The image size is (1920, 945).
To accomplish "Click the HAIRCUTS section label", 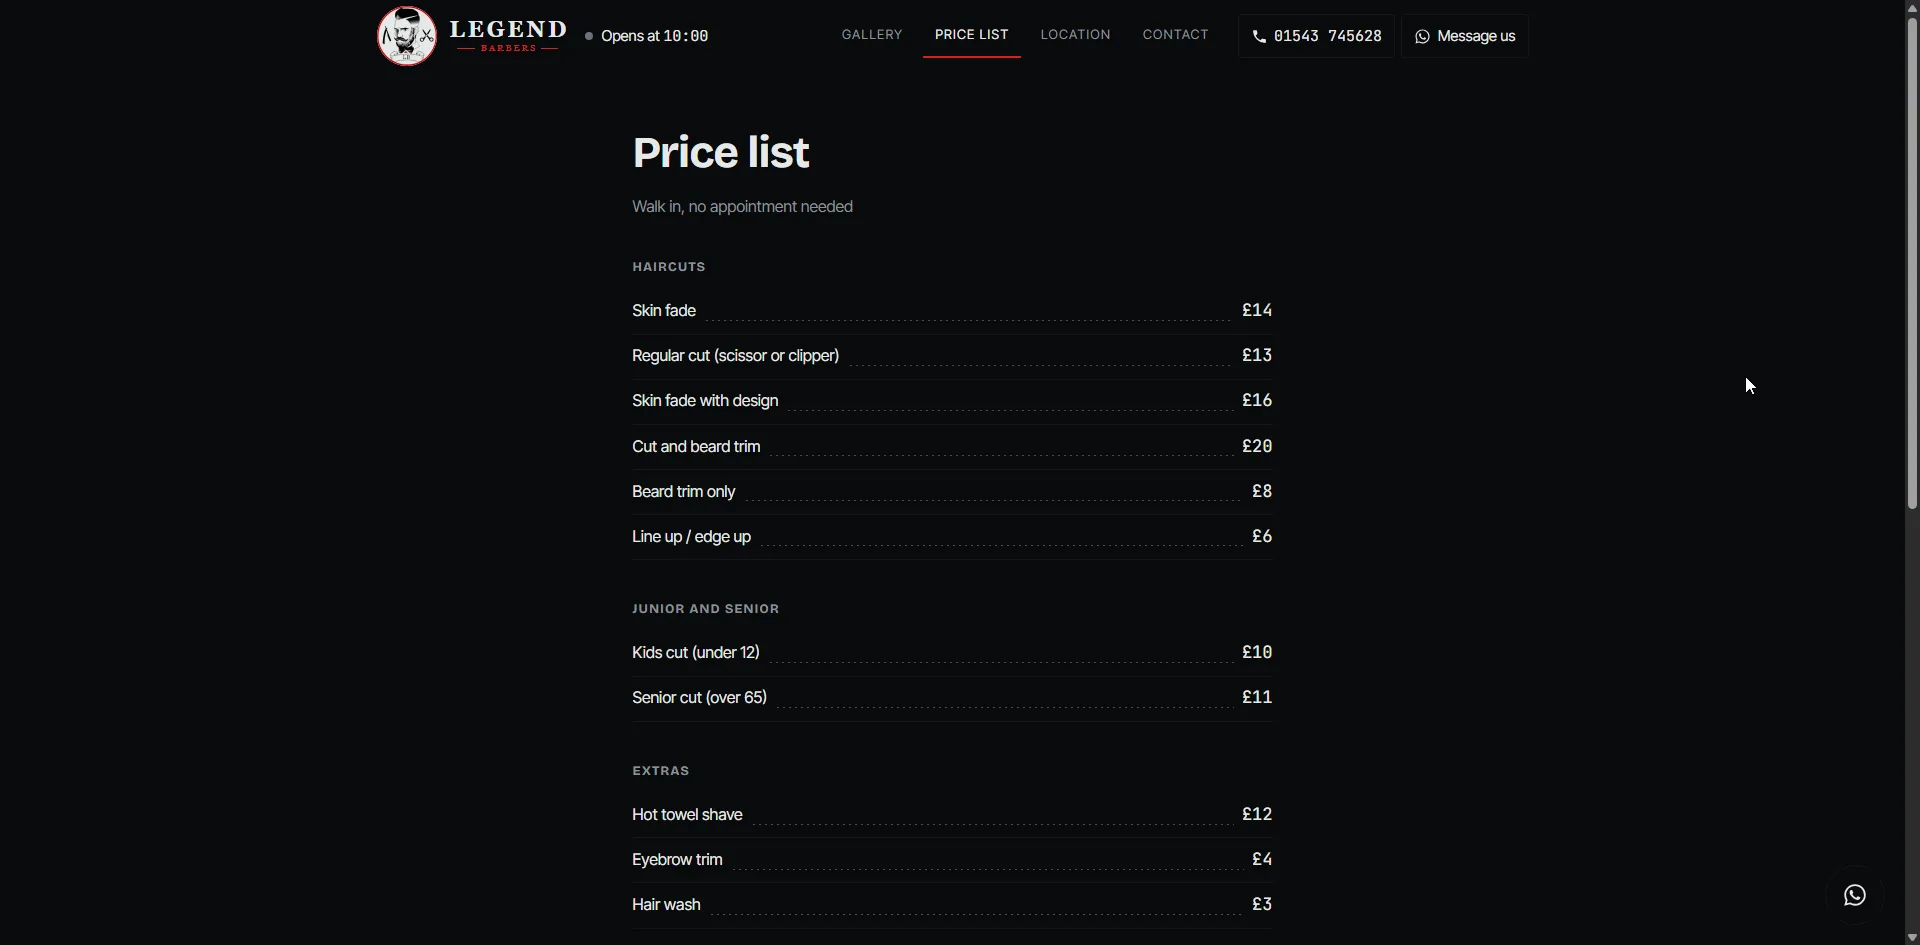I will [669, 267].
